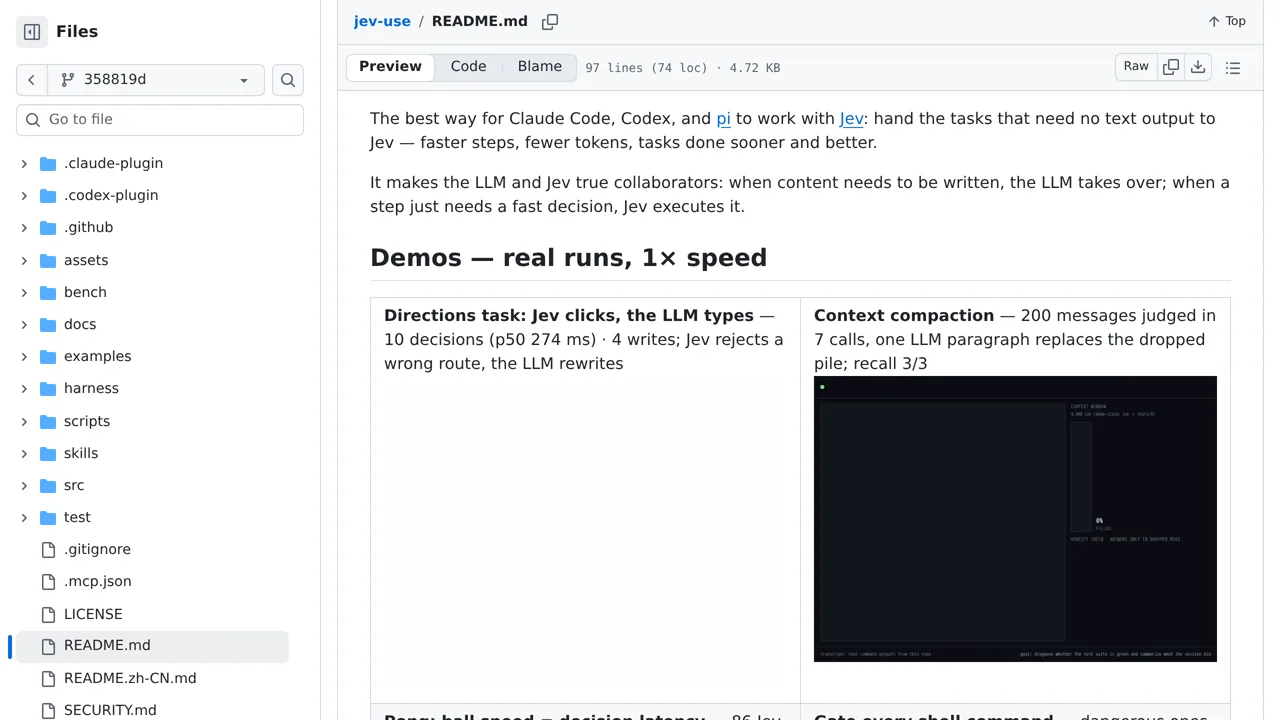Screen dimensions: 1280x720
Task: Expand the skills folder chevron
Action: tap(24, 453)
